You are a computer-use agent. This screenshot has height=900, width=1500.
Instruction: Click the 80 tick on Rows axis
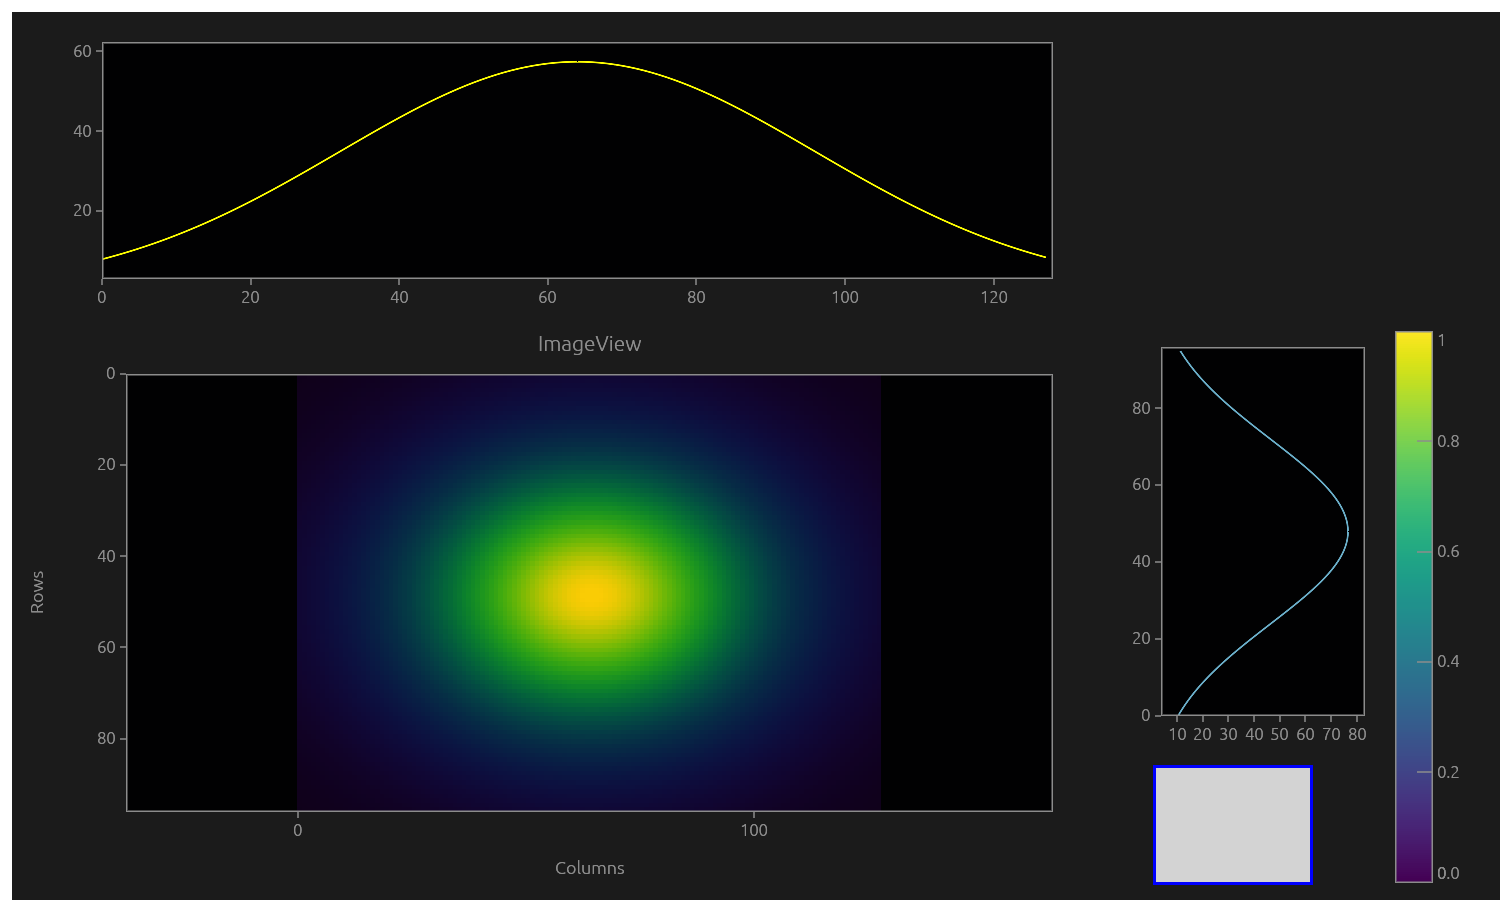tap(107, 738)
